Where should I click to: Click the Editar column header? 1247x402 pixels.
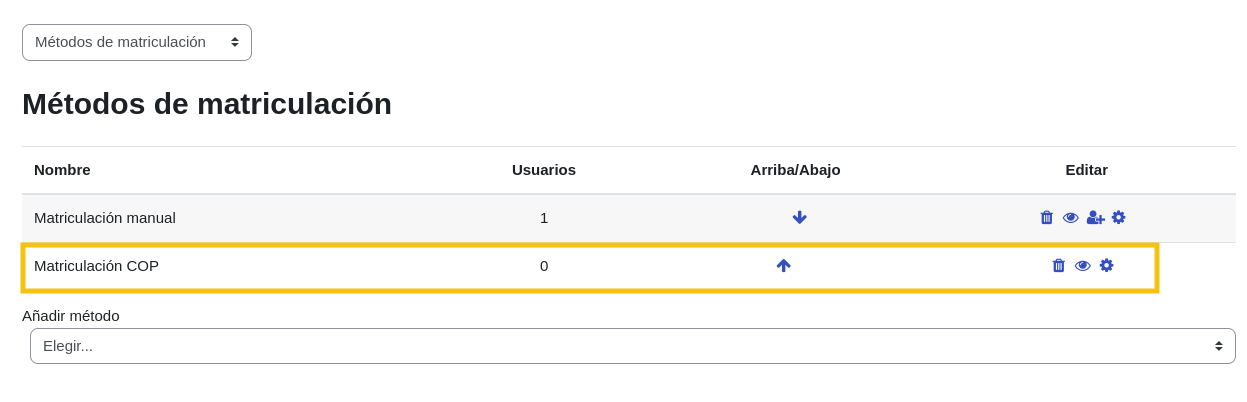coord(1086,170)
